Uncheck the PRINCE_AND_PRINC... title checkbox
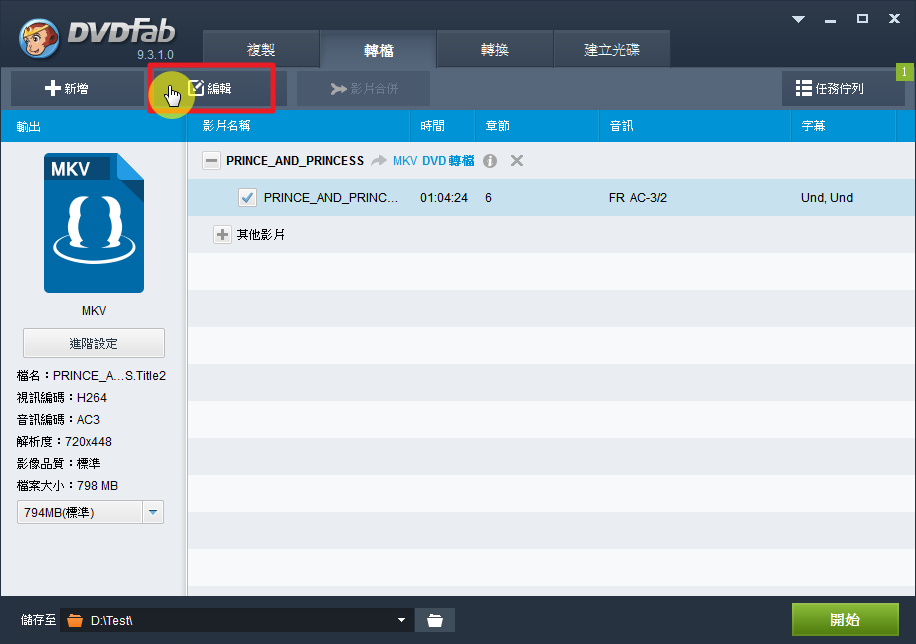Screen dimensions: 916x644 248,198
